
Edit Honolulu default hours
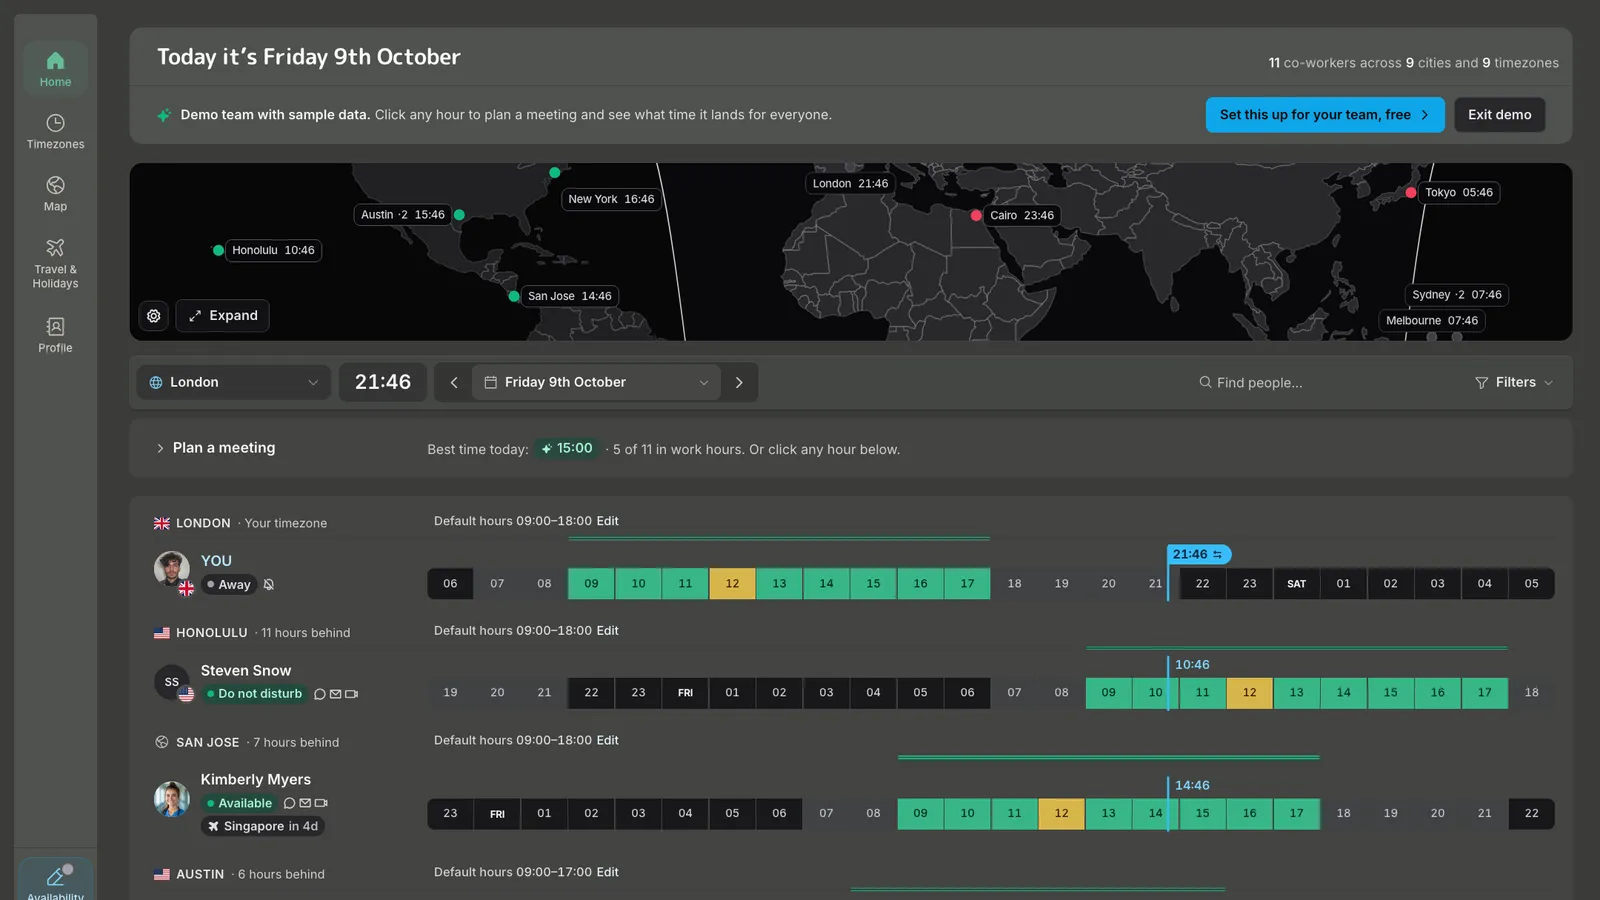(x=608, y=631)
